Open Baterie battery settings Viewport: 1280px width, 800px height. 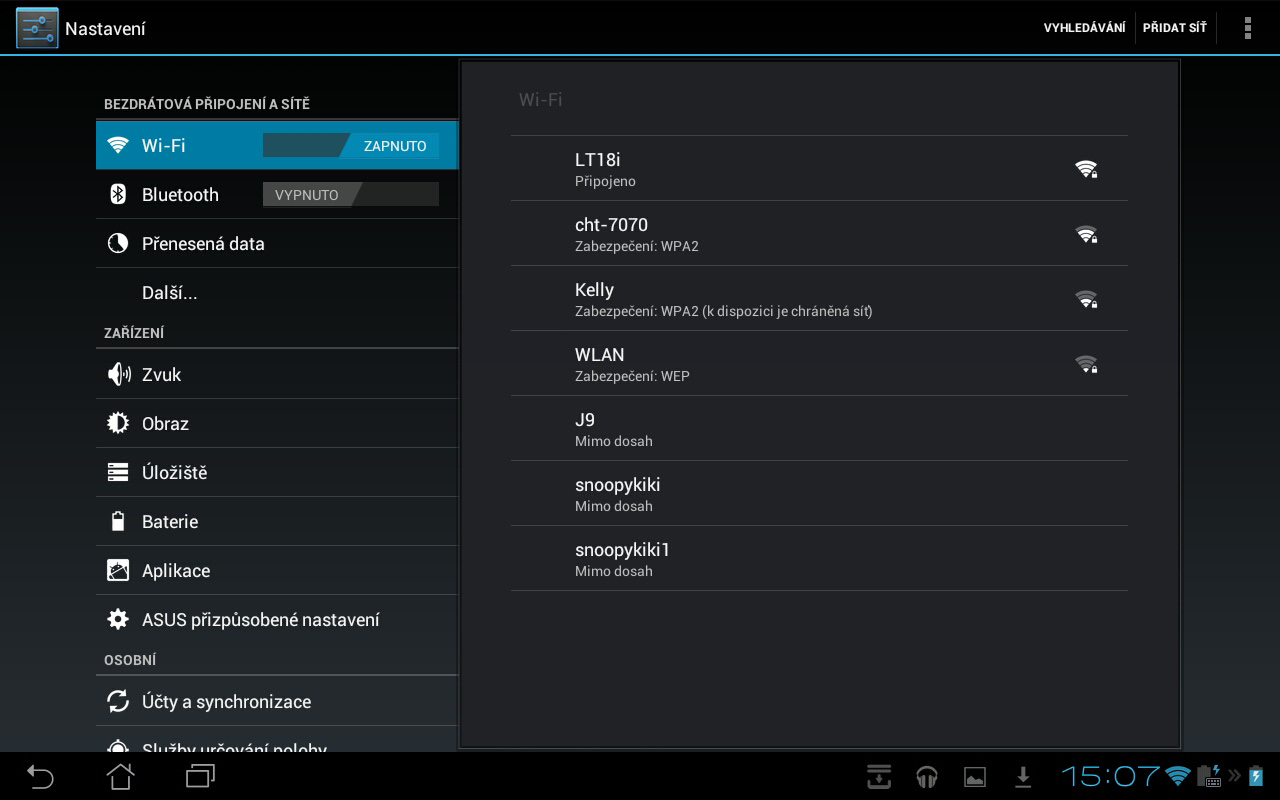277,521
